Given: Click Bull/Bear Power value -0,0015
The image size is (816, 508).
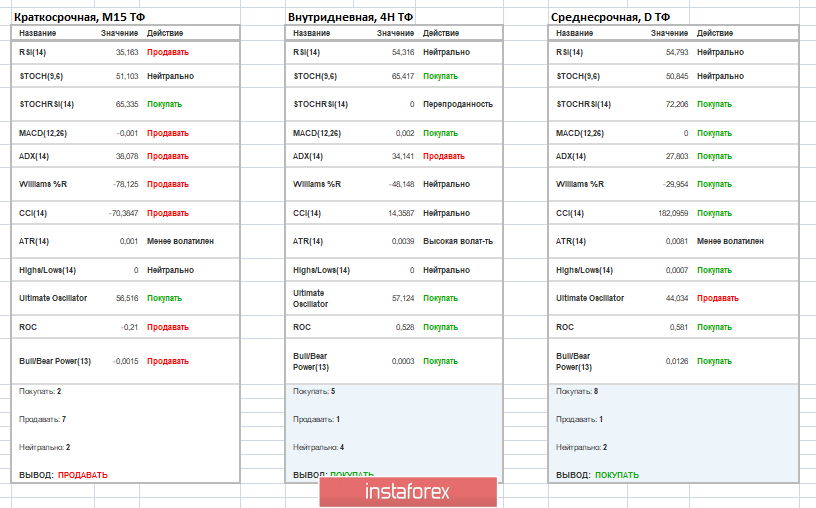Looking at the screenshot, I should point(126,361).
